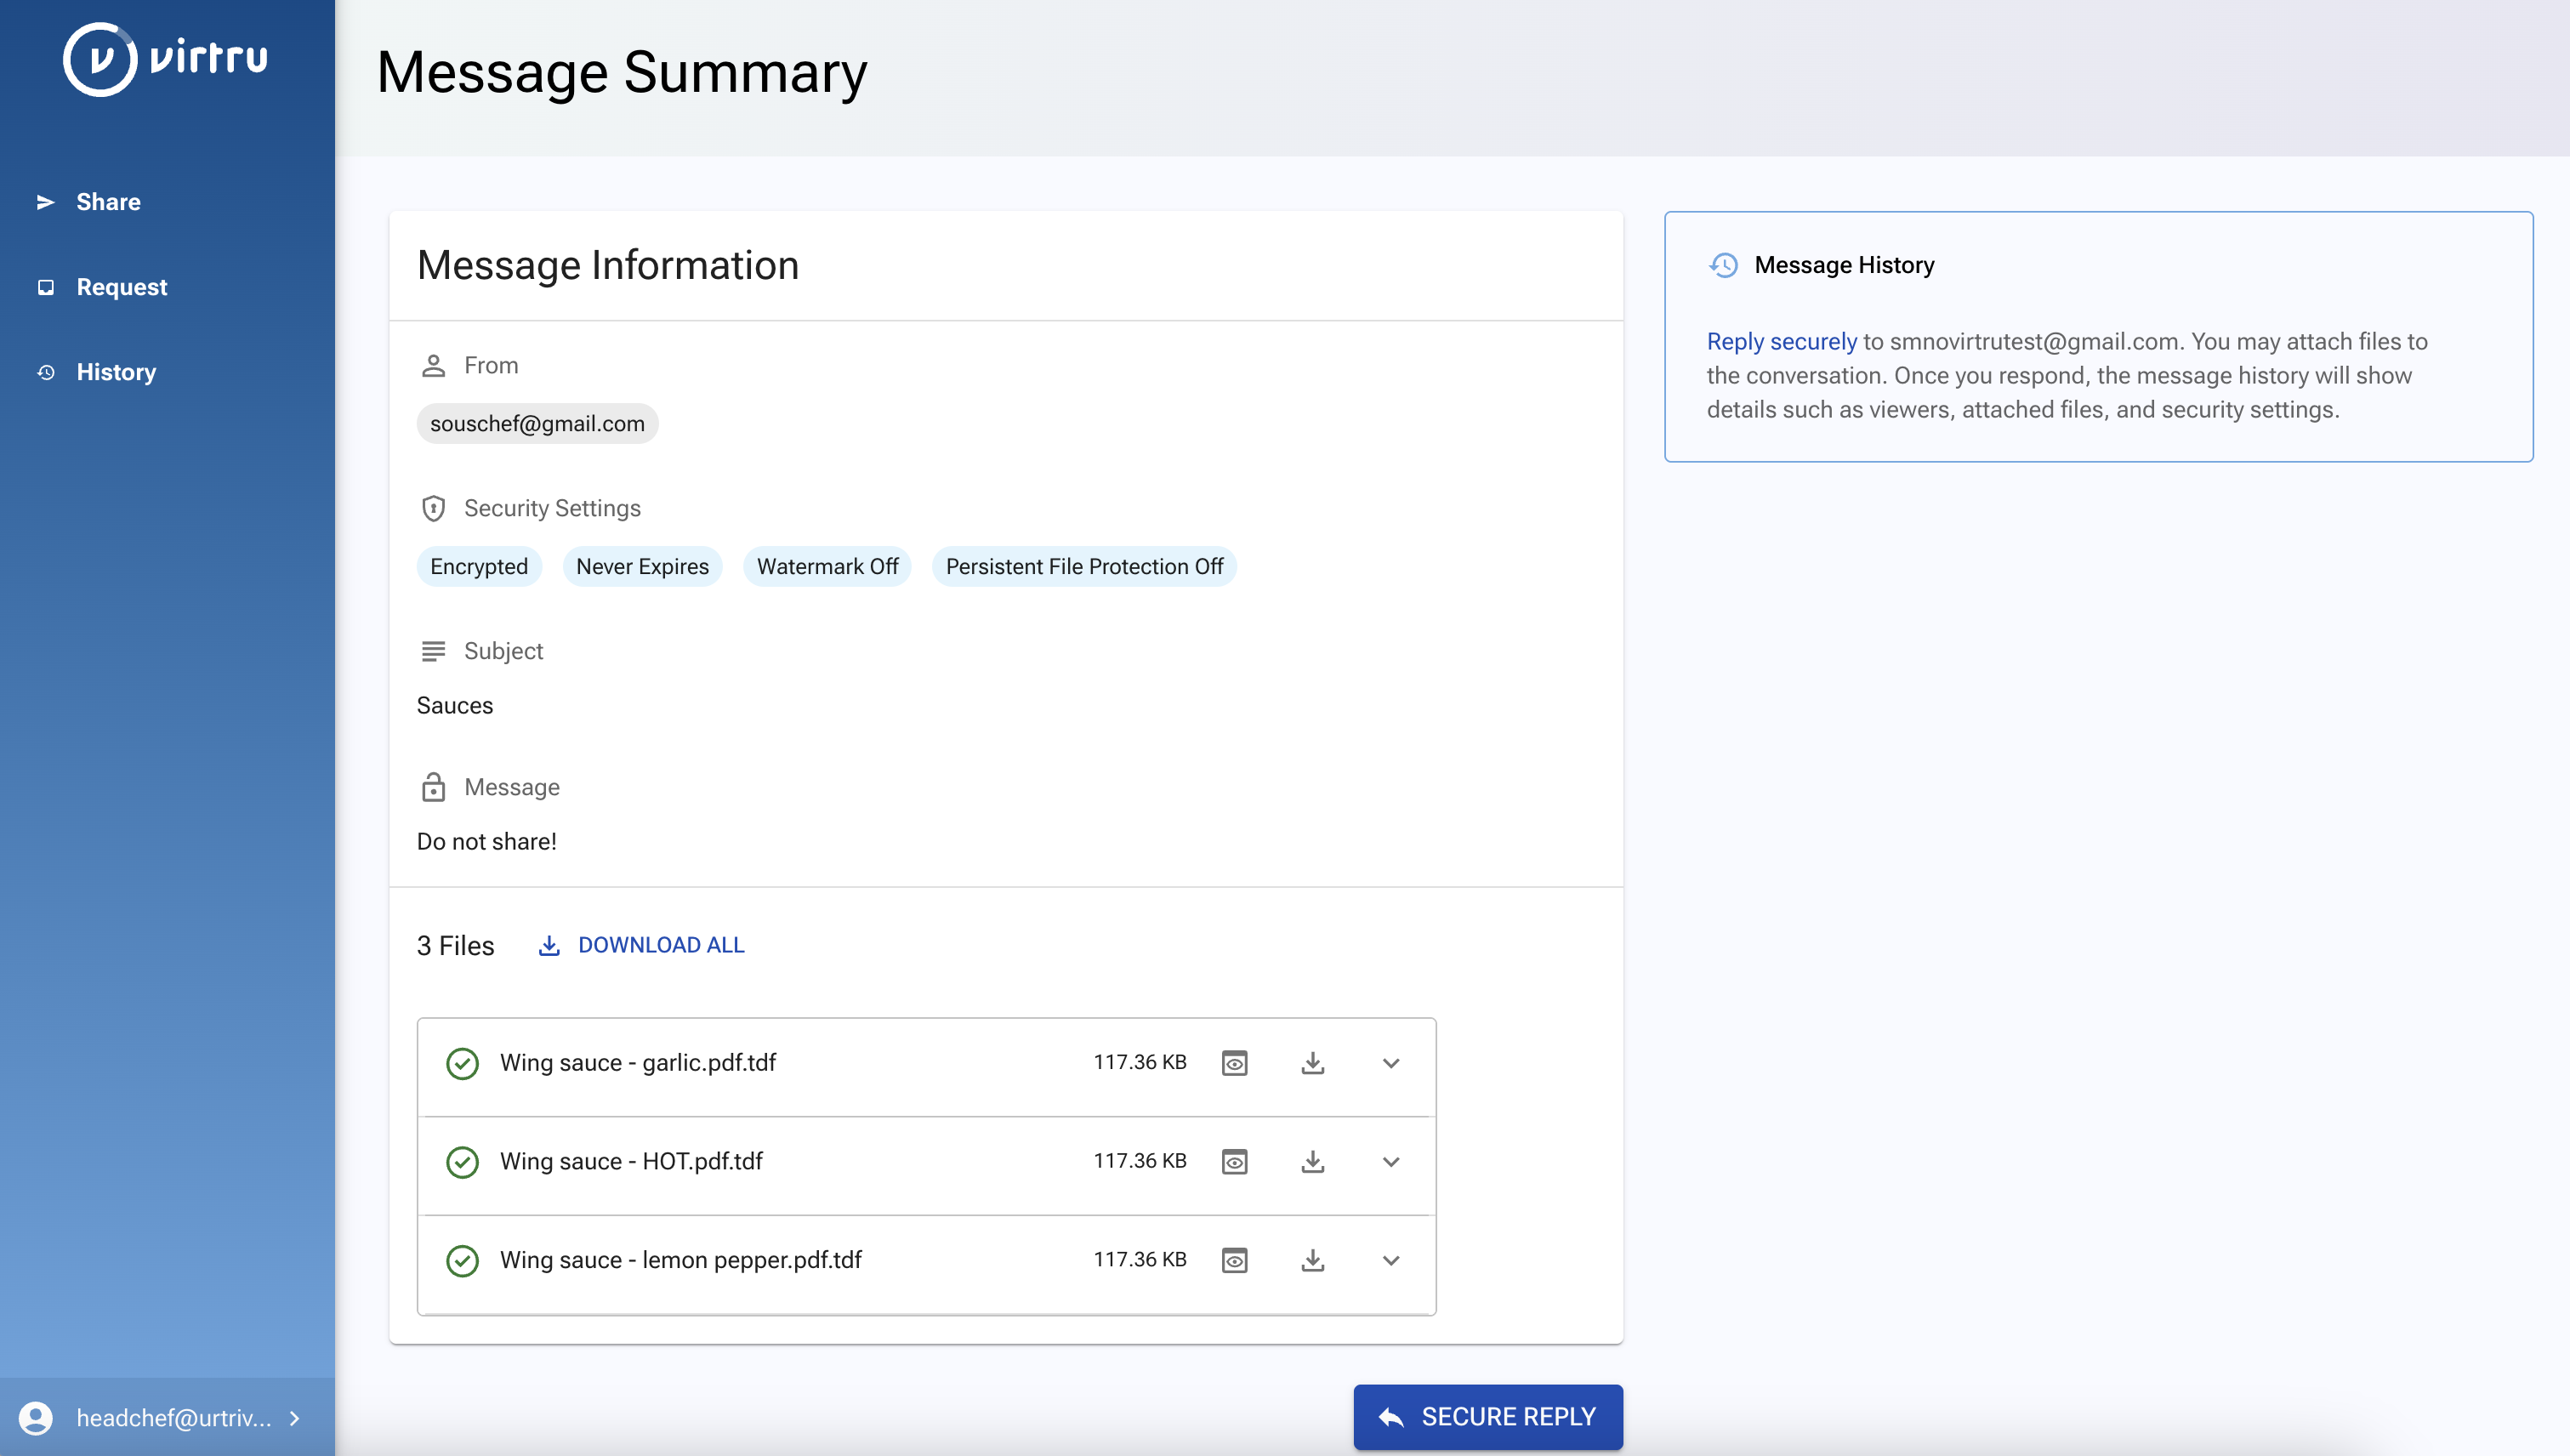
Task: Click the Message History clock icon
Action: pos(1724,265)
